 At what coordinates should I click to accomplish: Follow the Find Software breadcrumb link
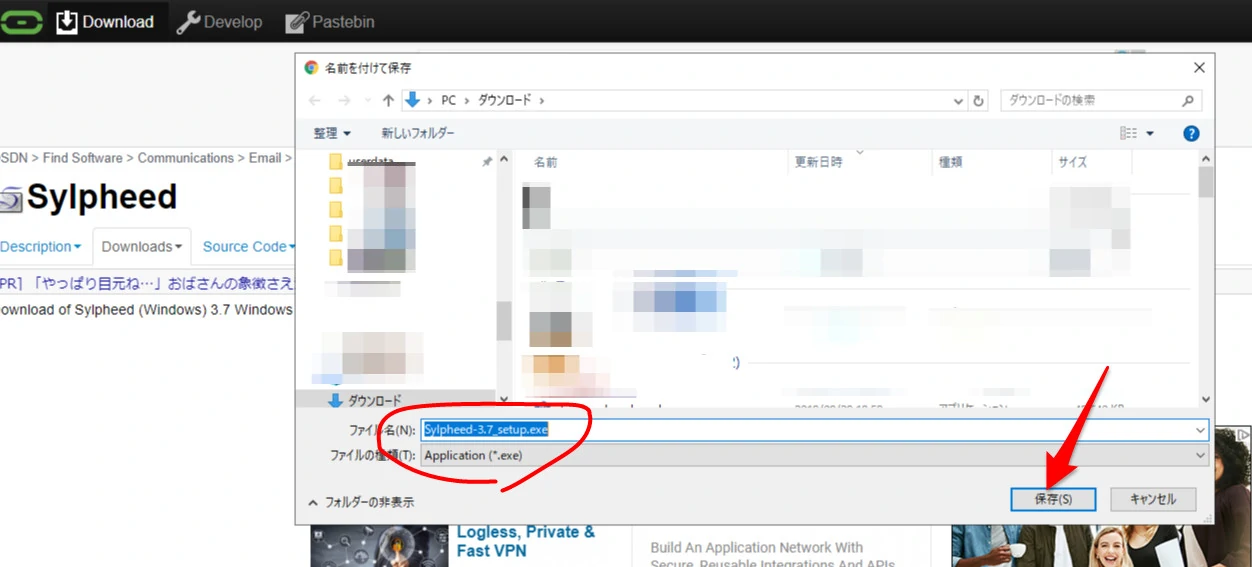pyautogui.click(x=83, y=158)
